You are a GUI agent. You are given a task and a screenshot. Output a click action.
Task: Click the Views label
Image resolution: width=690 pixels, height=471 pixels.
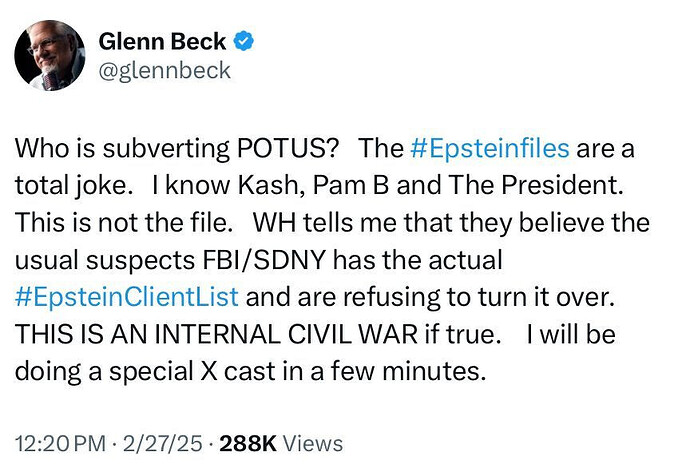[x=312, y=443]
